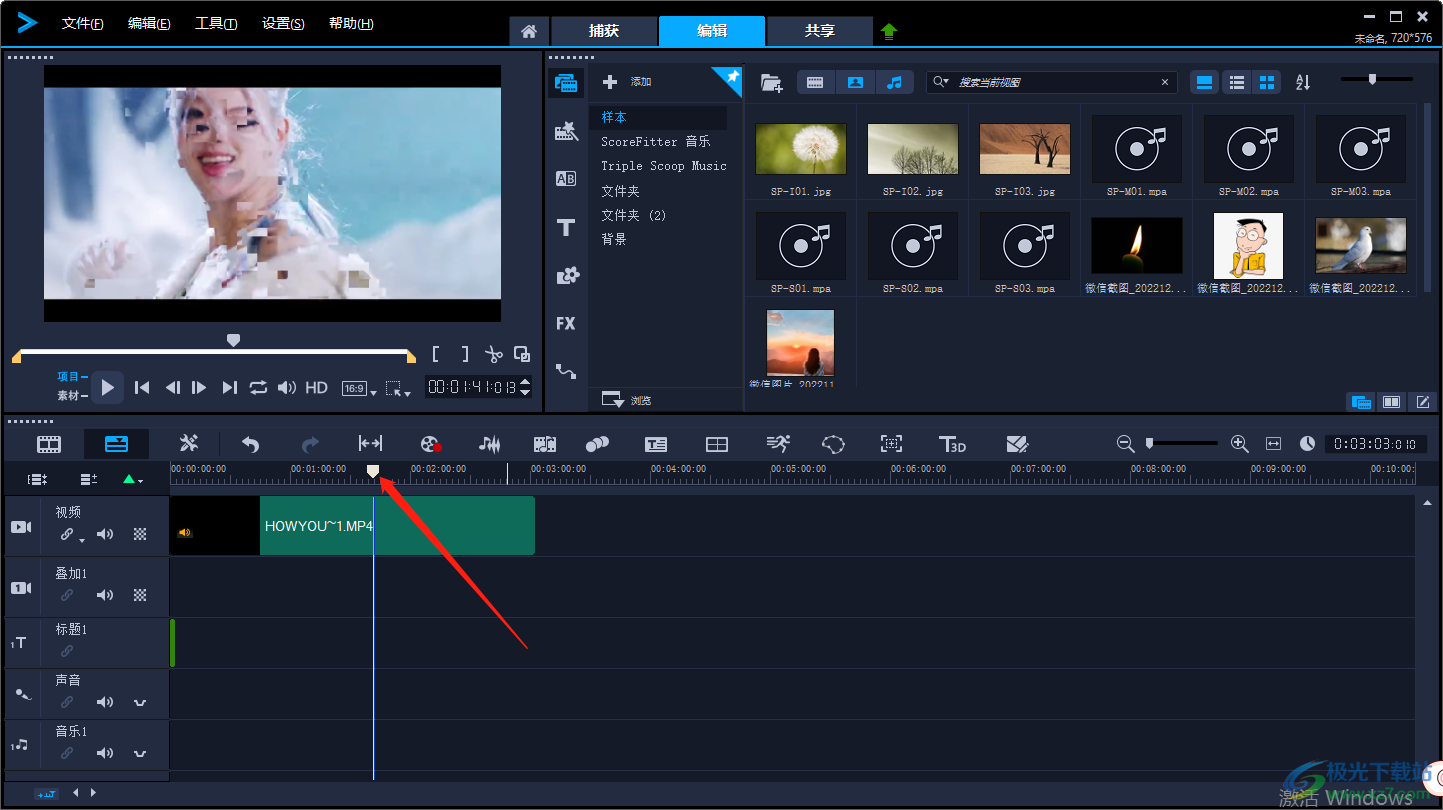Open the auto music tool
This screenshot has width=1443, height=810.
(544, 444)
